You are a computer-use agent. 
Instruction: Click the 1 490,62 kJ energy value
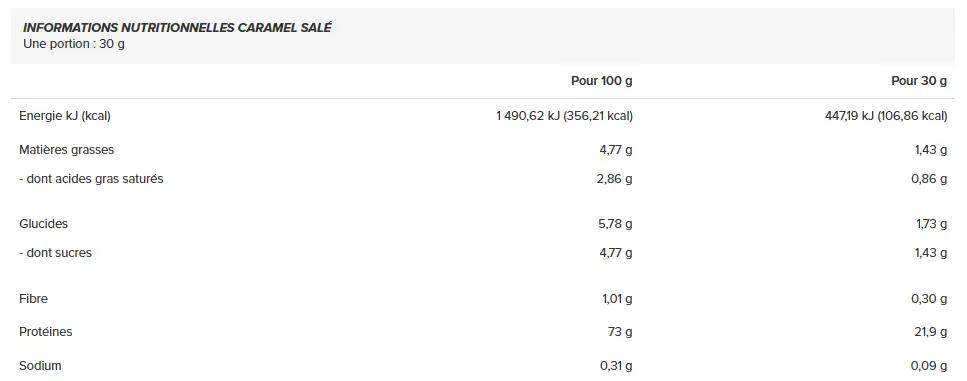pos(564,116)
